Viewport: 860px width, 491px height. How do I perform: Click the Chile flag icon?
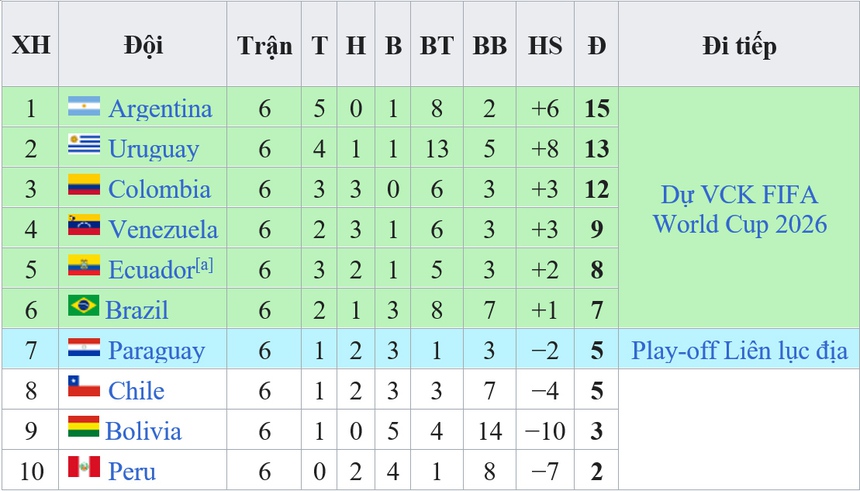coord(84,388)
